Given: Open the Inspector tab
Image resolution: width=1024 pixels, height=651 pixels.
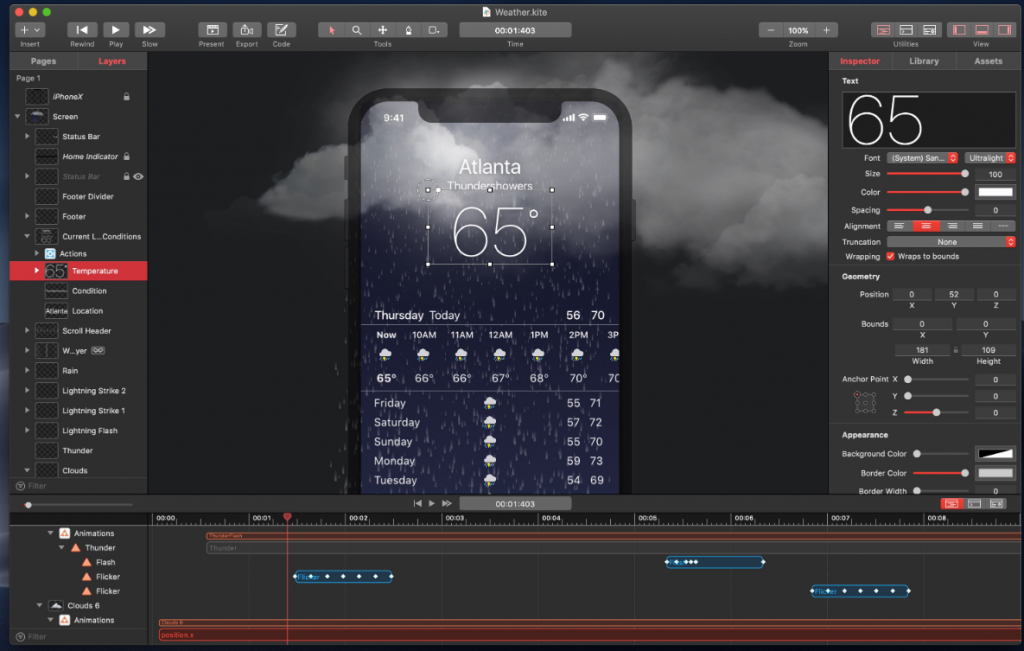Looking at the screenshot, I should tap(859, 61).
